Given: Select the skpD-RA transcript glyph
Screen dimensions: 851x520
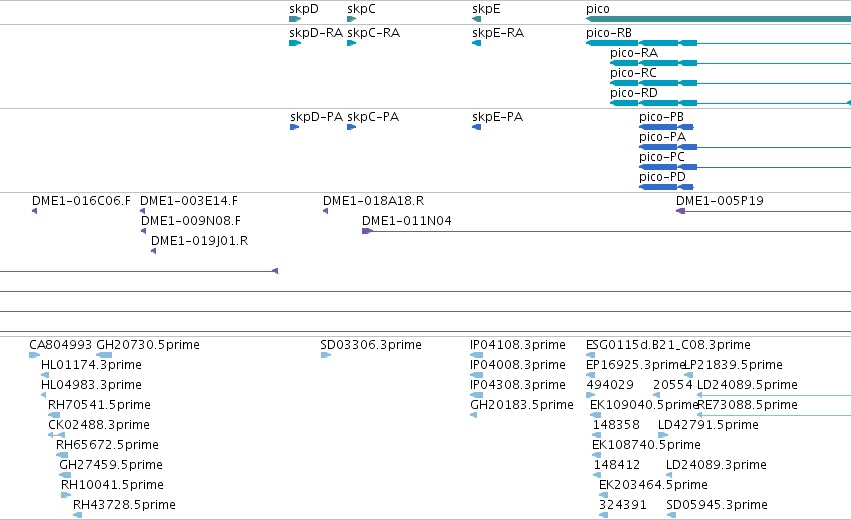Looking at the screenshot, I should (x=295, y=43).
